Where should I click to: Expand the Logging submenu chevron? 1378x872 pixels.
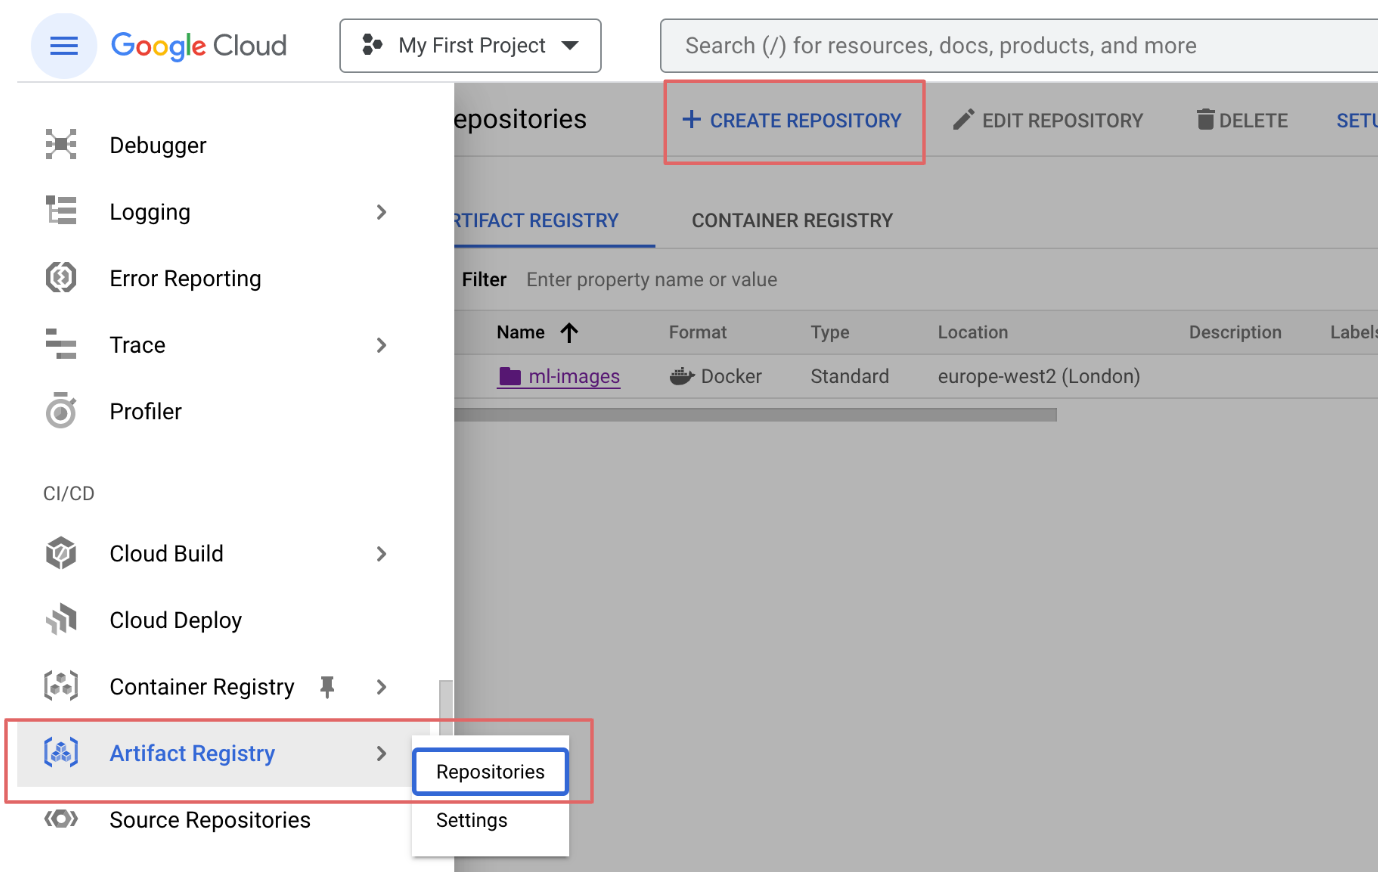pyautogui.click(x=381, y=212)
